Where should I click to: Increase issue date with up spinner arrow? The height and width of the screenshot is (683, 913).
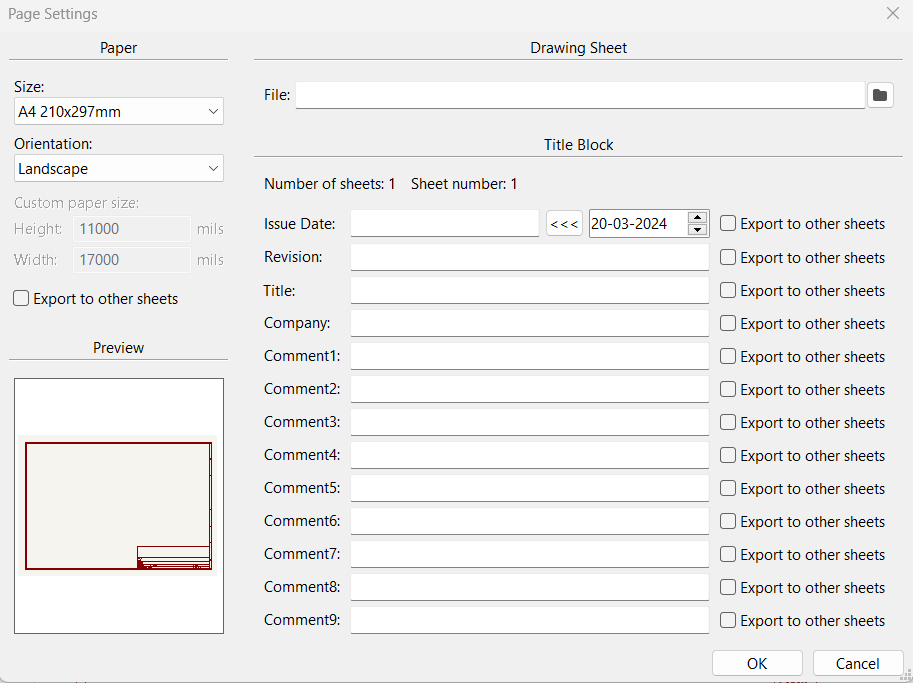(x=698, y=218)
